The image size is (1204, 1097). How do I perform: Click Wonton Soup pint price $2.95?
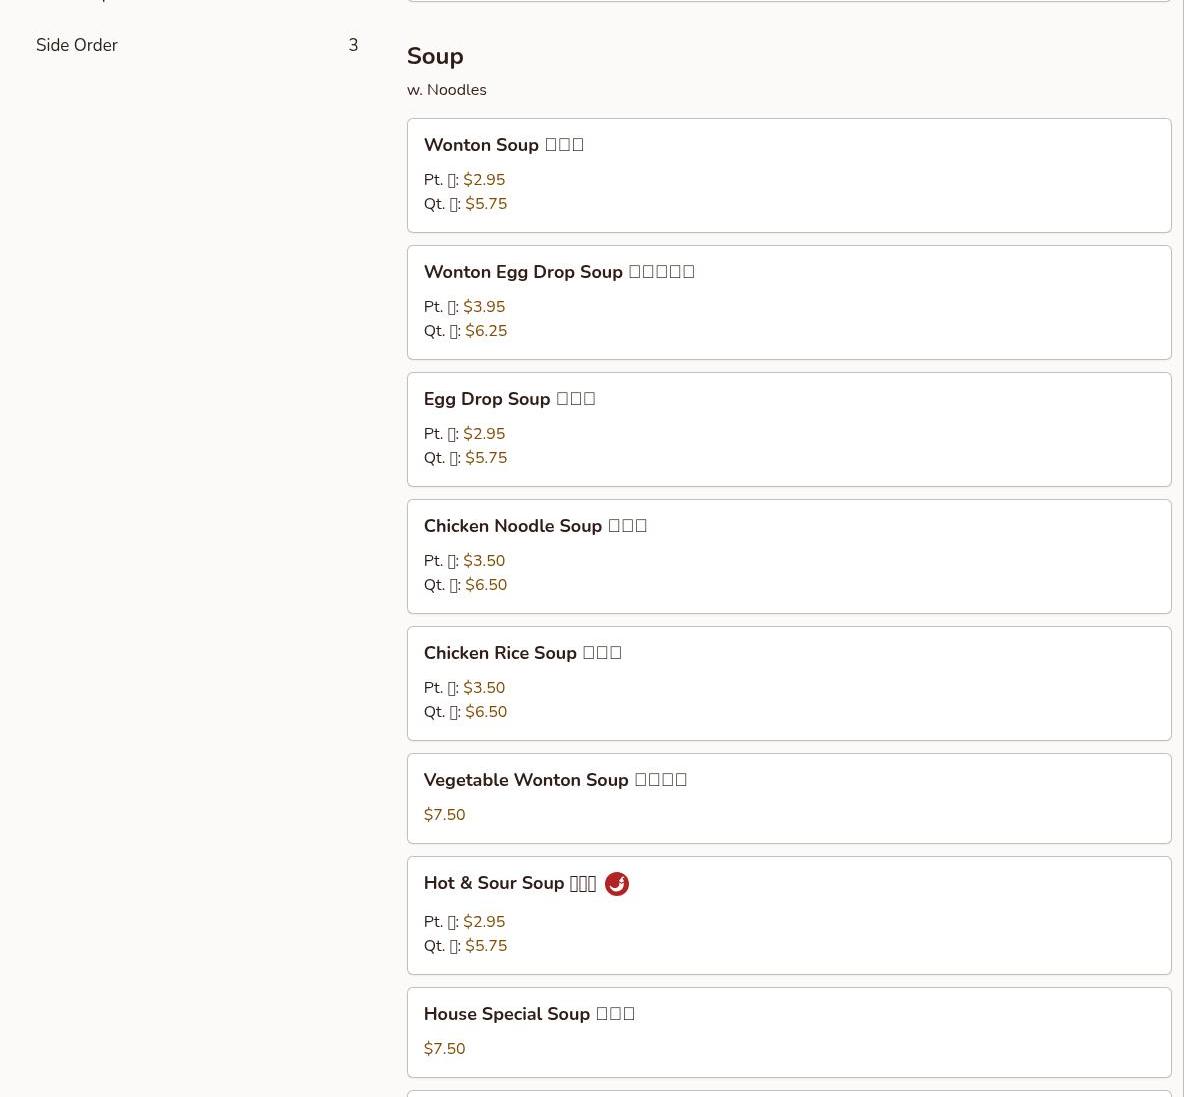click(x=484, y=180)
